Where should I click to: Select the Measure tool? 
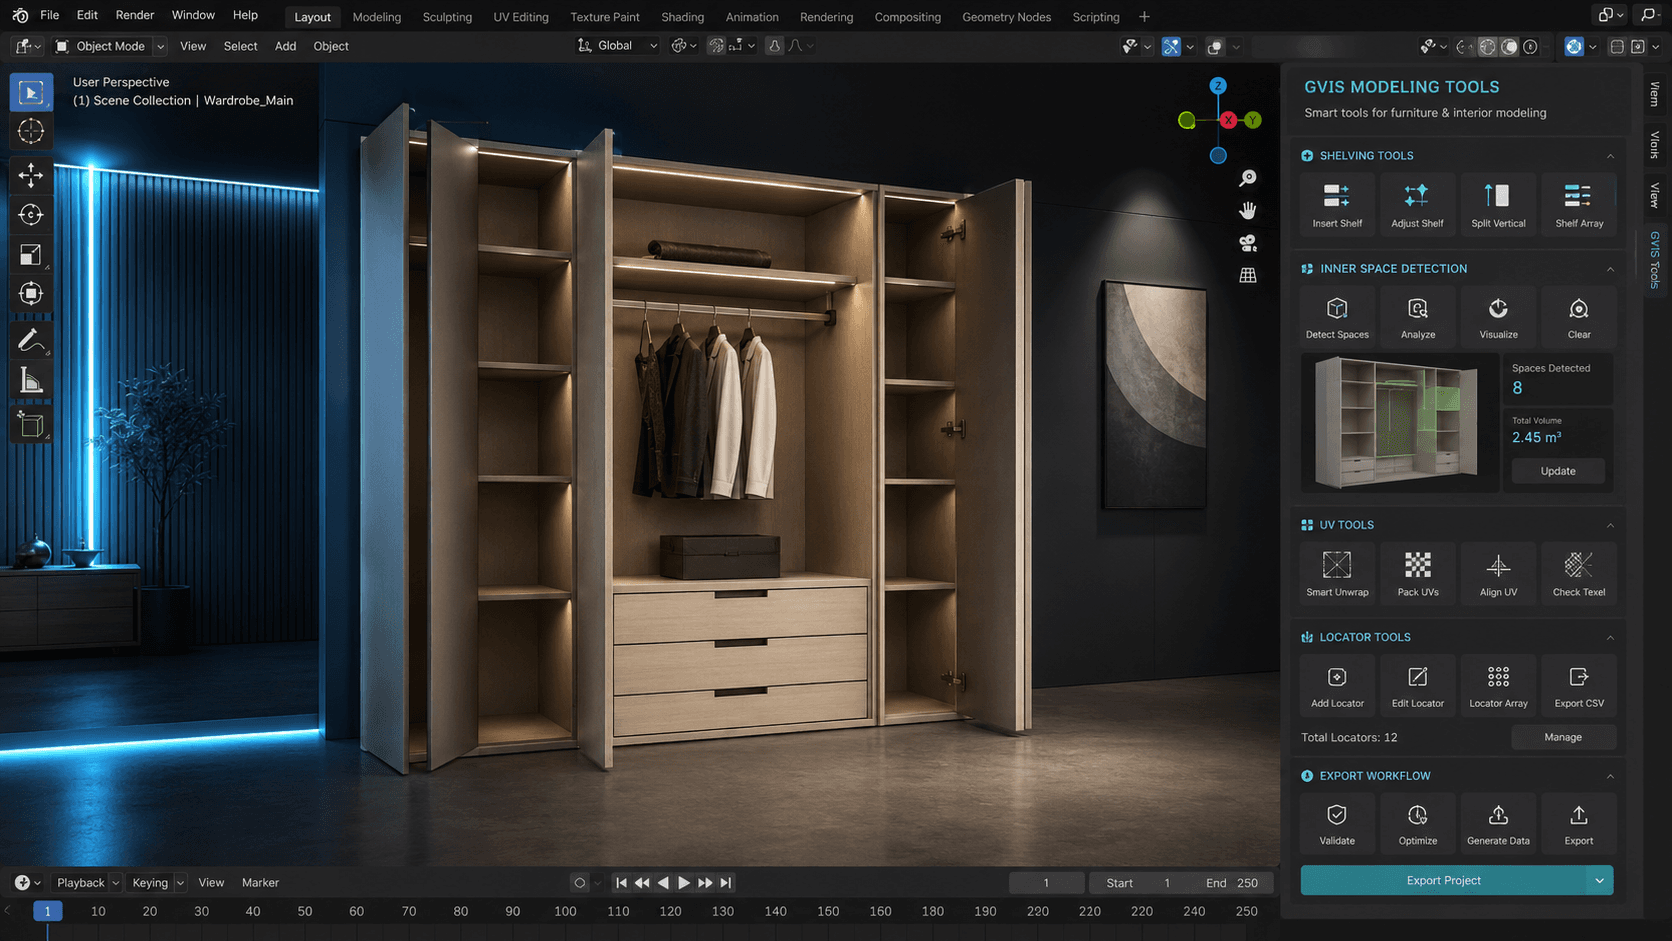(31, 381)
